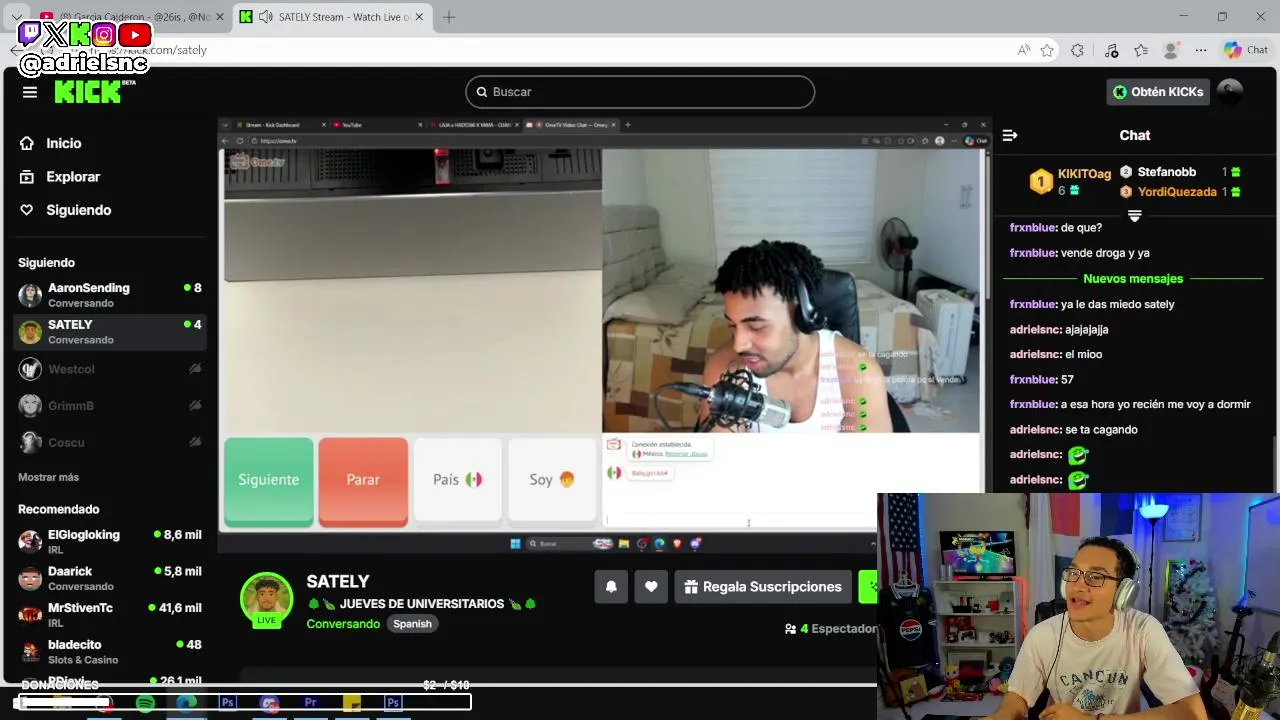Expand the list with Mostrar más
This screenshot has height=720, width=1280.
(48, 477)
